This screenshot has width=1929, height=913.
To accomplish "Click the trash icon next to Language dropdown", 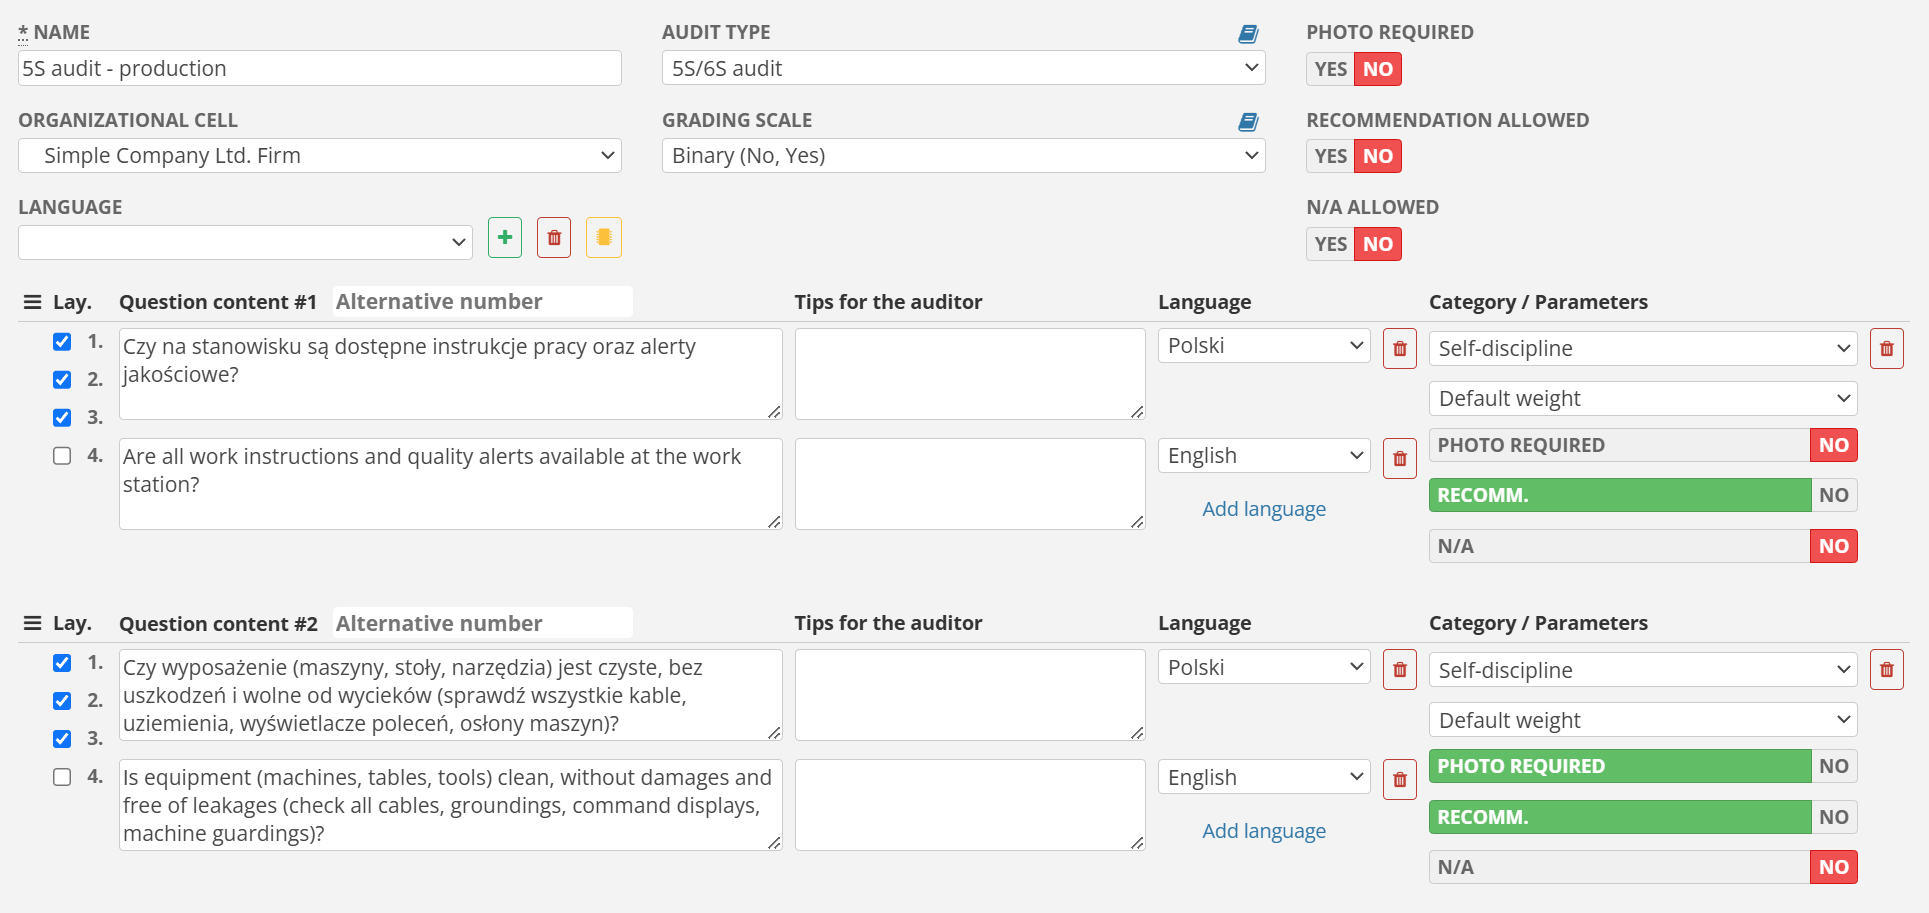I will tap(554, 238).
